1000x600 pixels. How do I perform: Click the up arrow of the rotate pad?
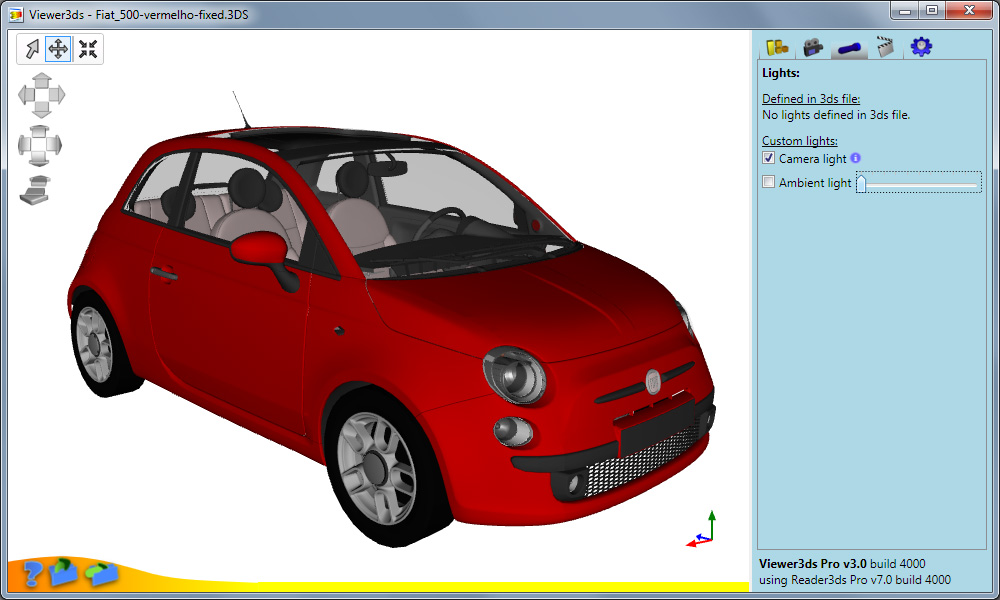(x=40, y=131)
